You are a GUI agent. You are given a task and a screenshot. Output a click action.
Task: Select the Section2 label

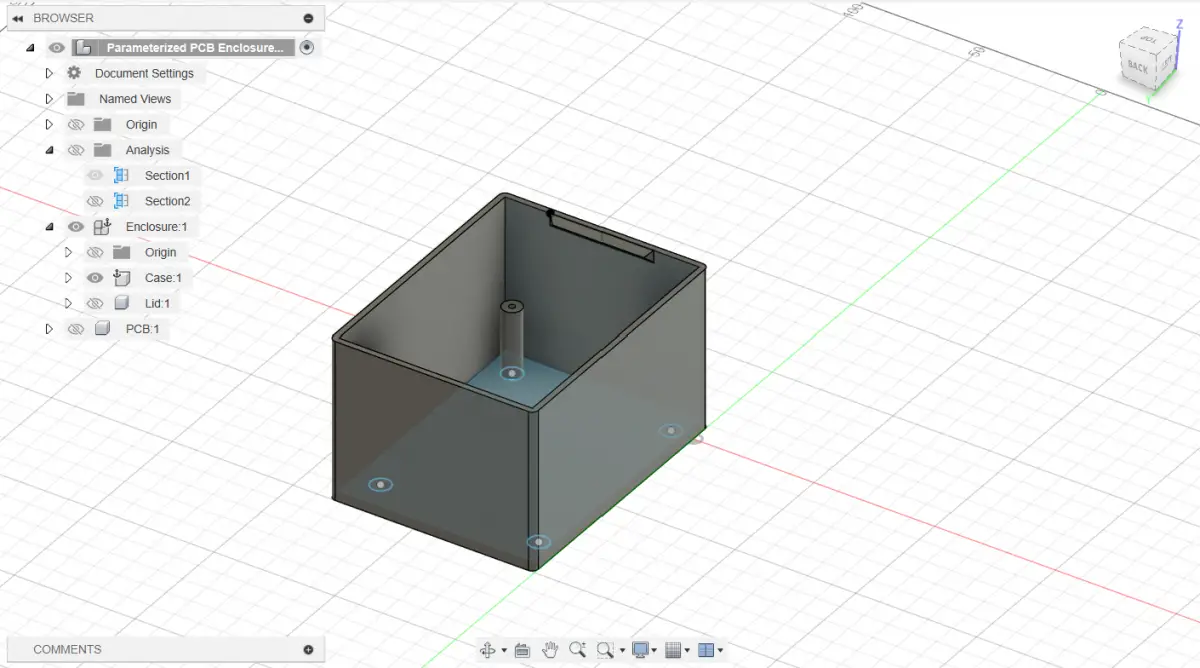pos(167,201)
